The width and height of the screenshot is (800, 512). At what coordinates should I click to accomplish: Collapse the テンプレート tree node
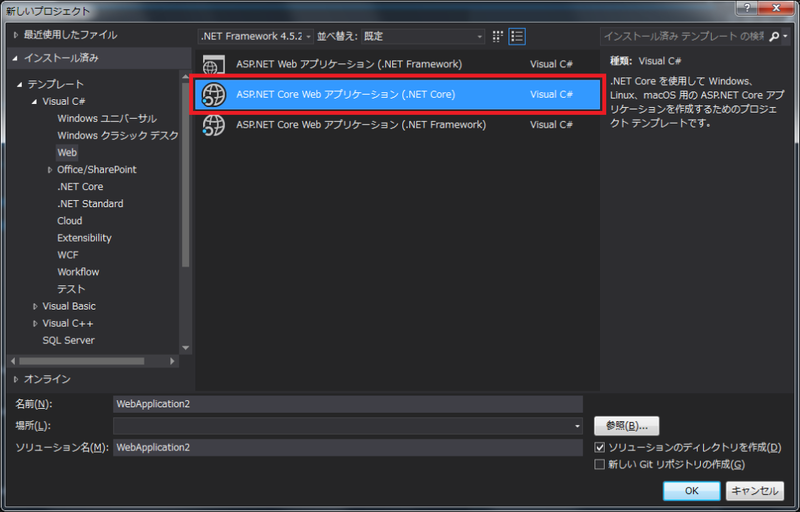coord(20,85)
